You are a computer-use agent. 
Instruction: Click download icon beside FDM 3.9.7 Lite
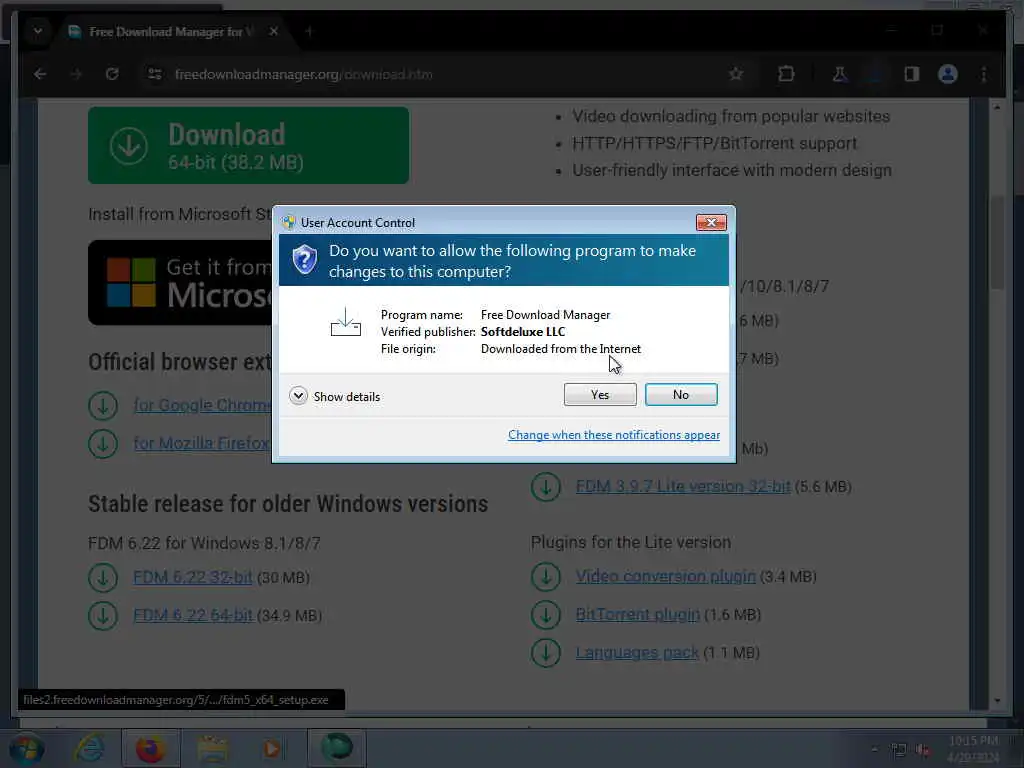[x=545, y=487]
